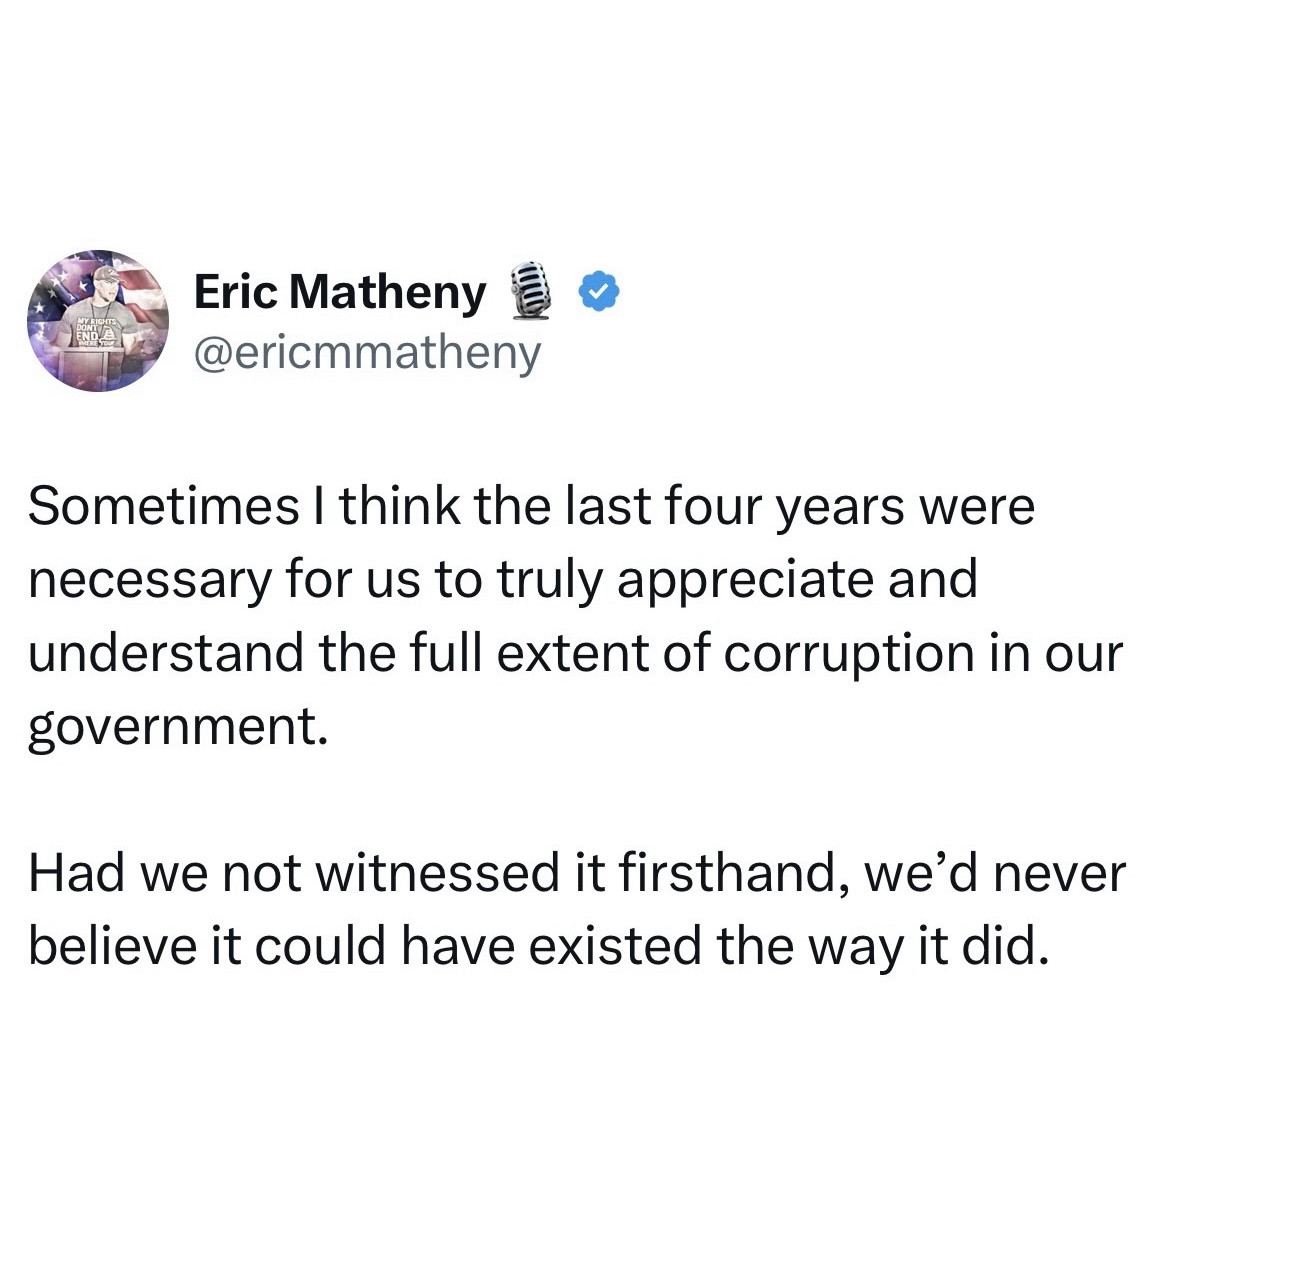Click the word "believe" in the tweet
This screenshot has width=1290, height=1286.
coord(110,945)
